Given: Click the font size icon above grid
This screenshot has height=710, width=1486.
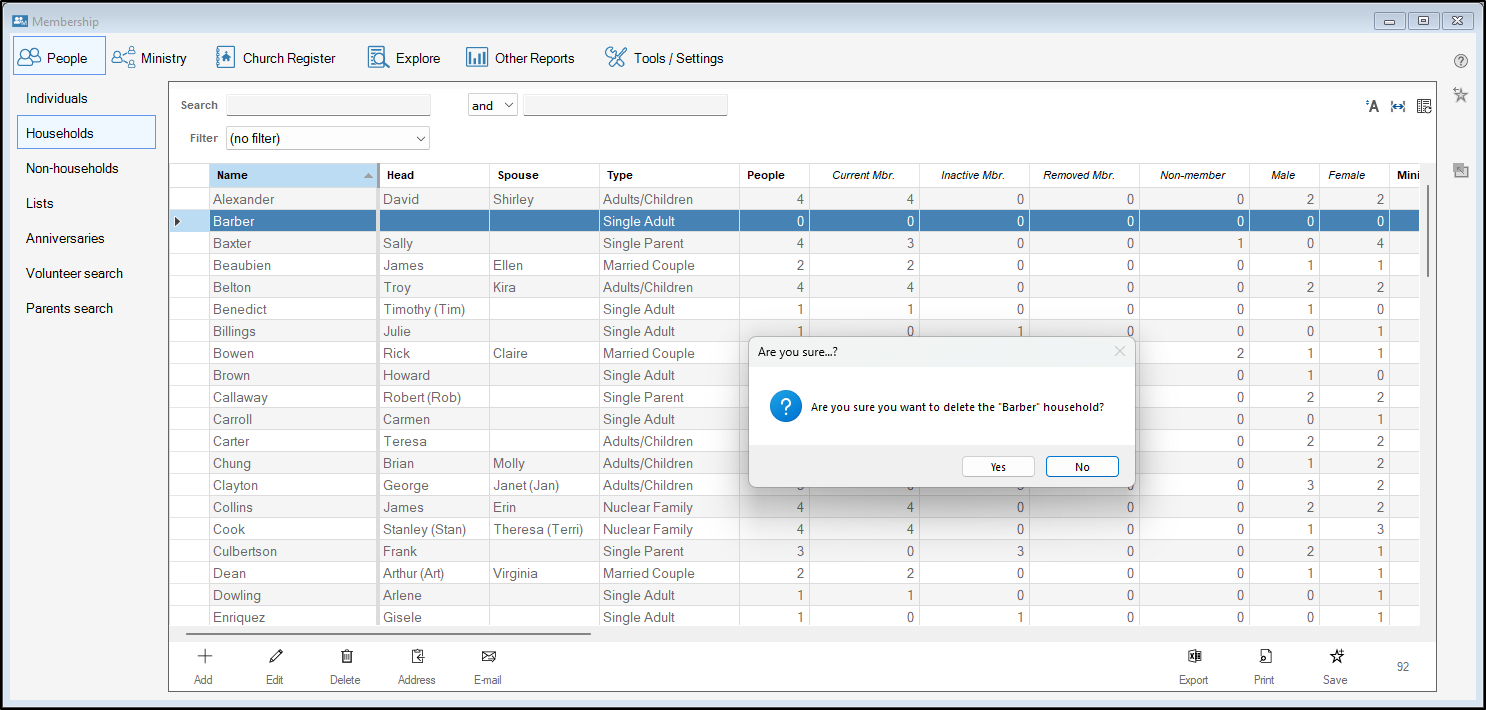Looking at the screenshot, I should 1372,106.
